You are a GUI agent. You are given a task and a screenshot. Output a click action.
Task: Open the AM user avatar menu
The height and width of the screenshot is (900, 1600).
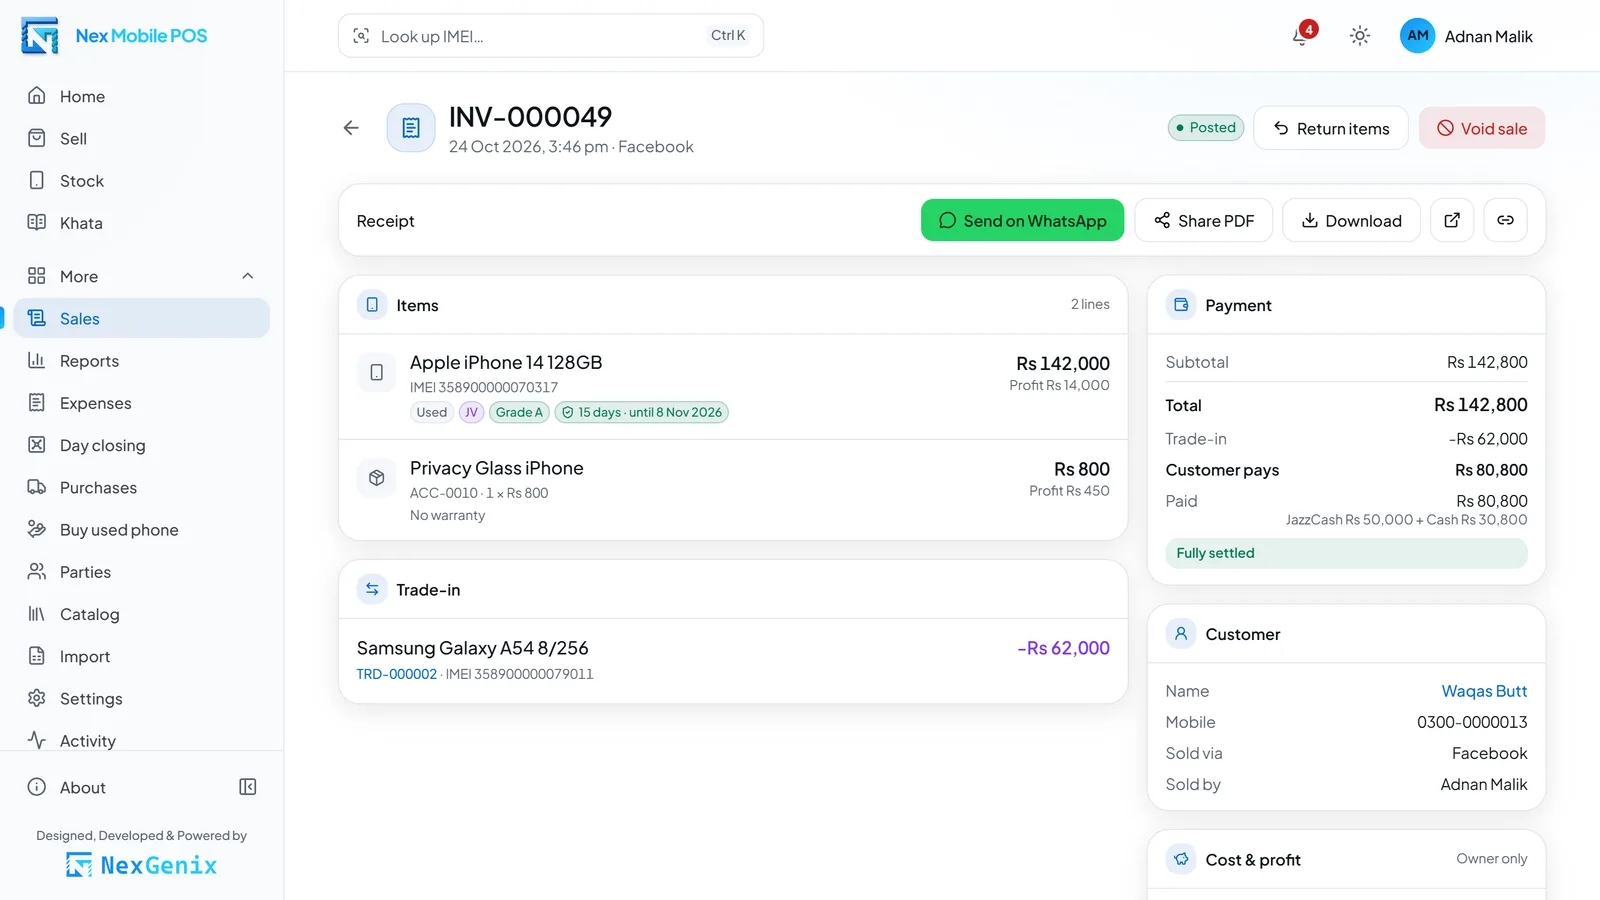click(x=1417, y=36)
